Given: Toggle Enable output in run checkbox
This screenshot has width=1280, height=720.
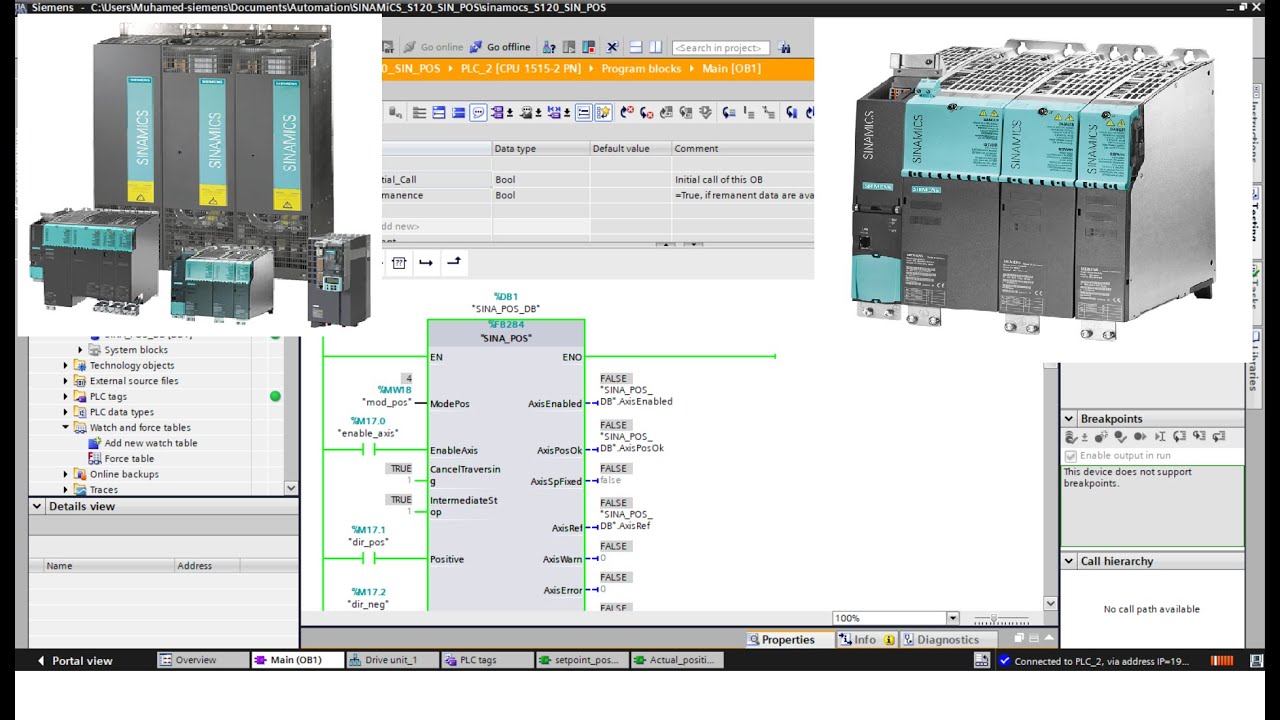Looking at the screenshot, I should coord(1071,456).
